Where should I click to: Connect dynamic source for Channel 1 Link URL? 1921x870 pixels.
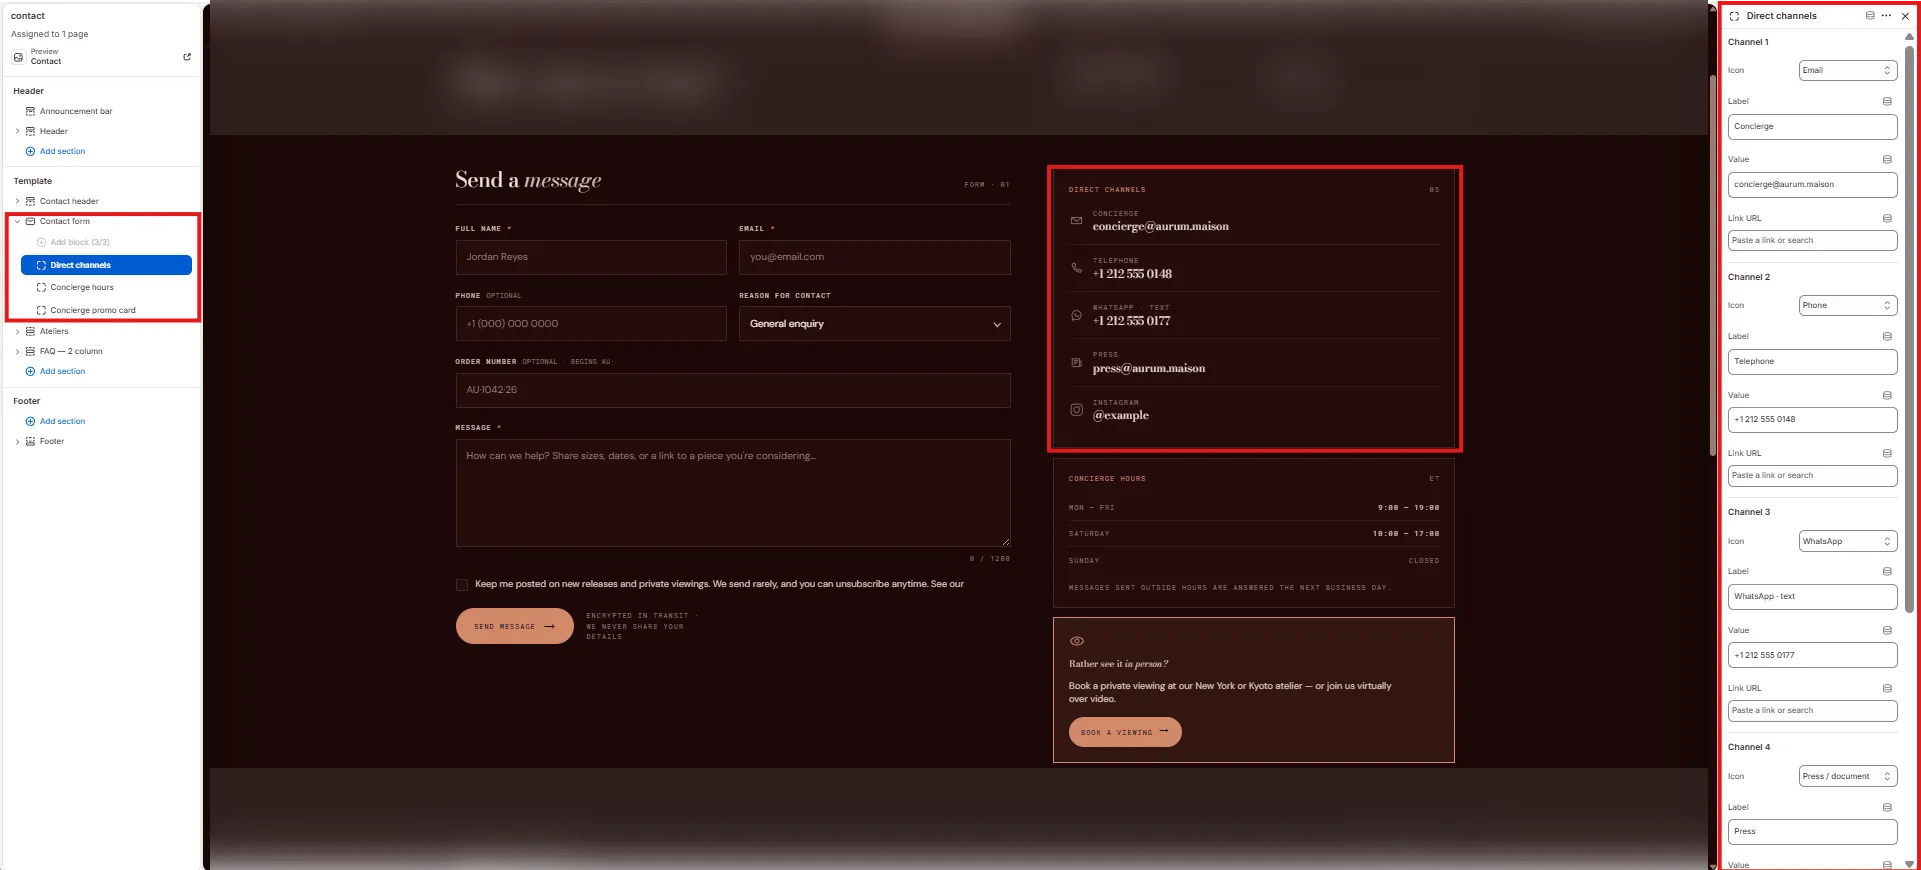(x=1887, y=218)
